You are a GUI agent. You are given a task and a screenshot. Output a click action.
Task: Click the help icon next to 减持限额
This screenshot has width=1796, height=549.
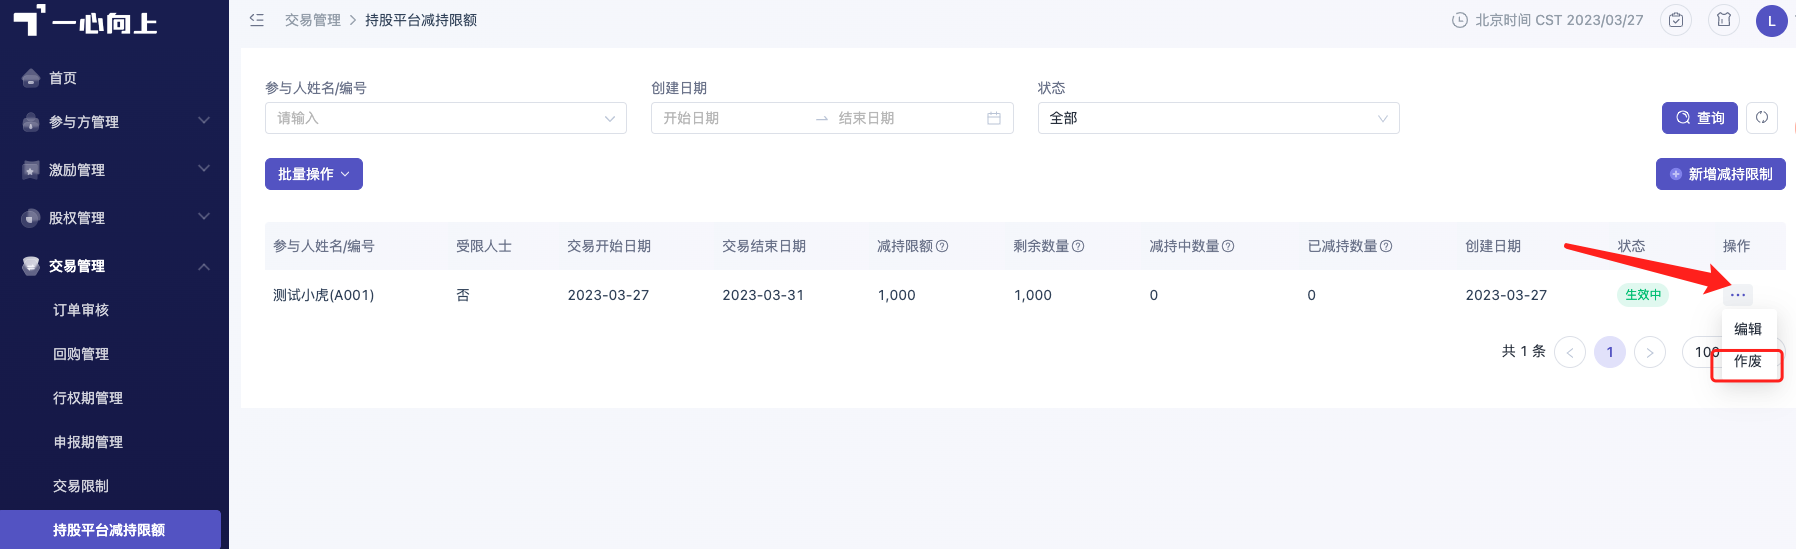(x=942, y=246)
